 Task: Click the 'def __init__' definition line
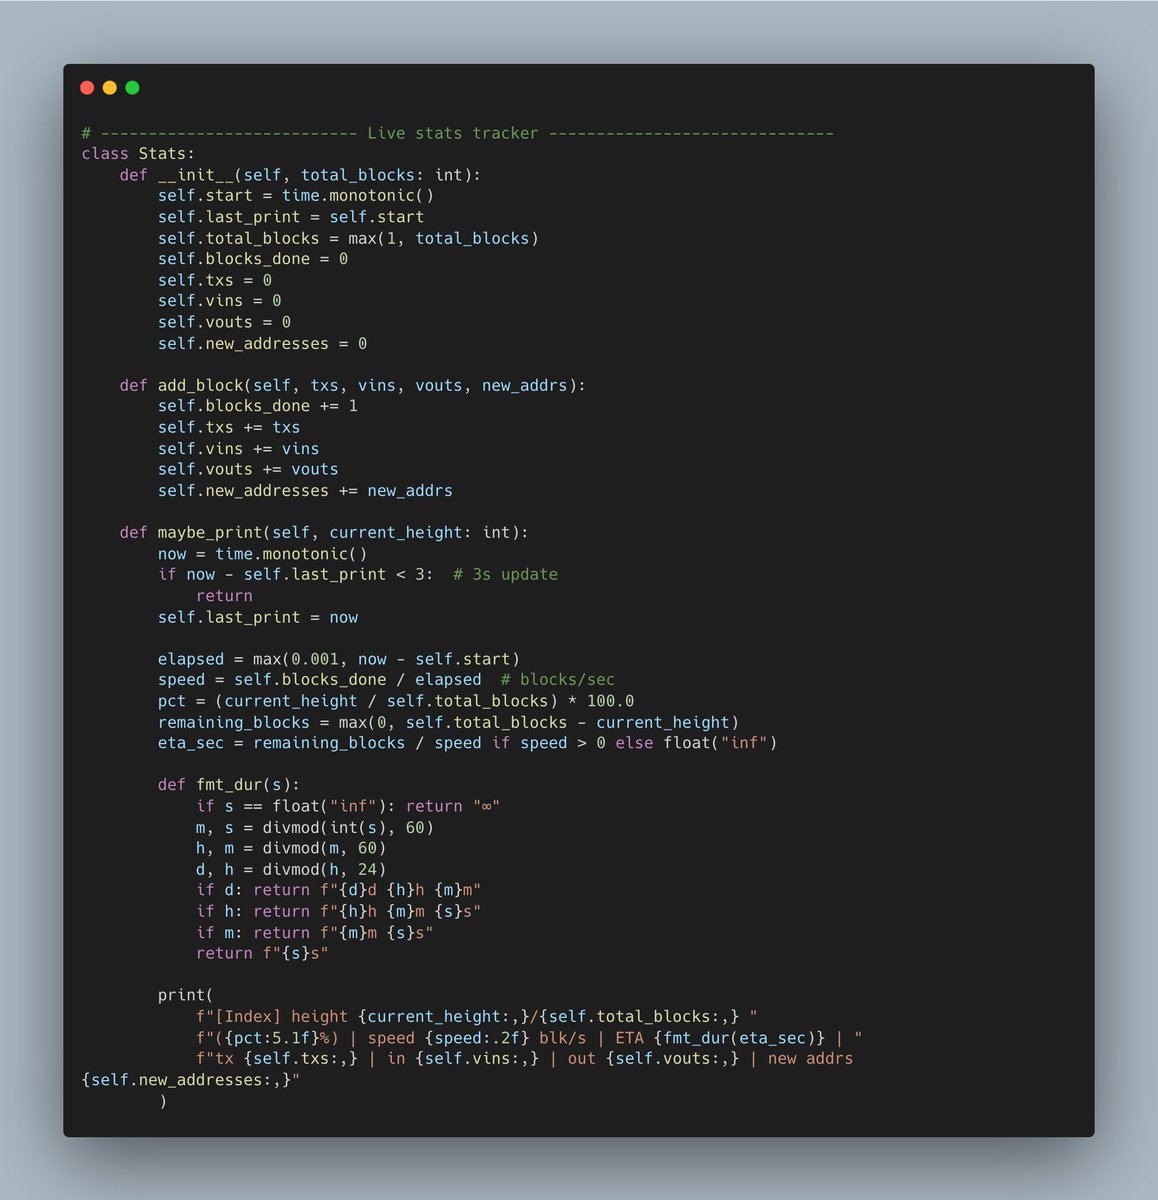point(300,175)
